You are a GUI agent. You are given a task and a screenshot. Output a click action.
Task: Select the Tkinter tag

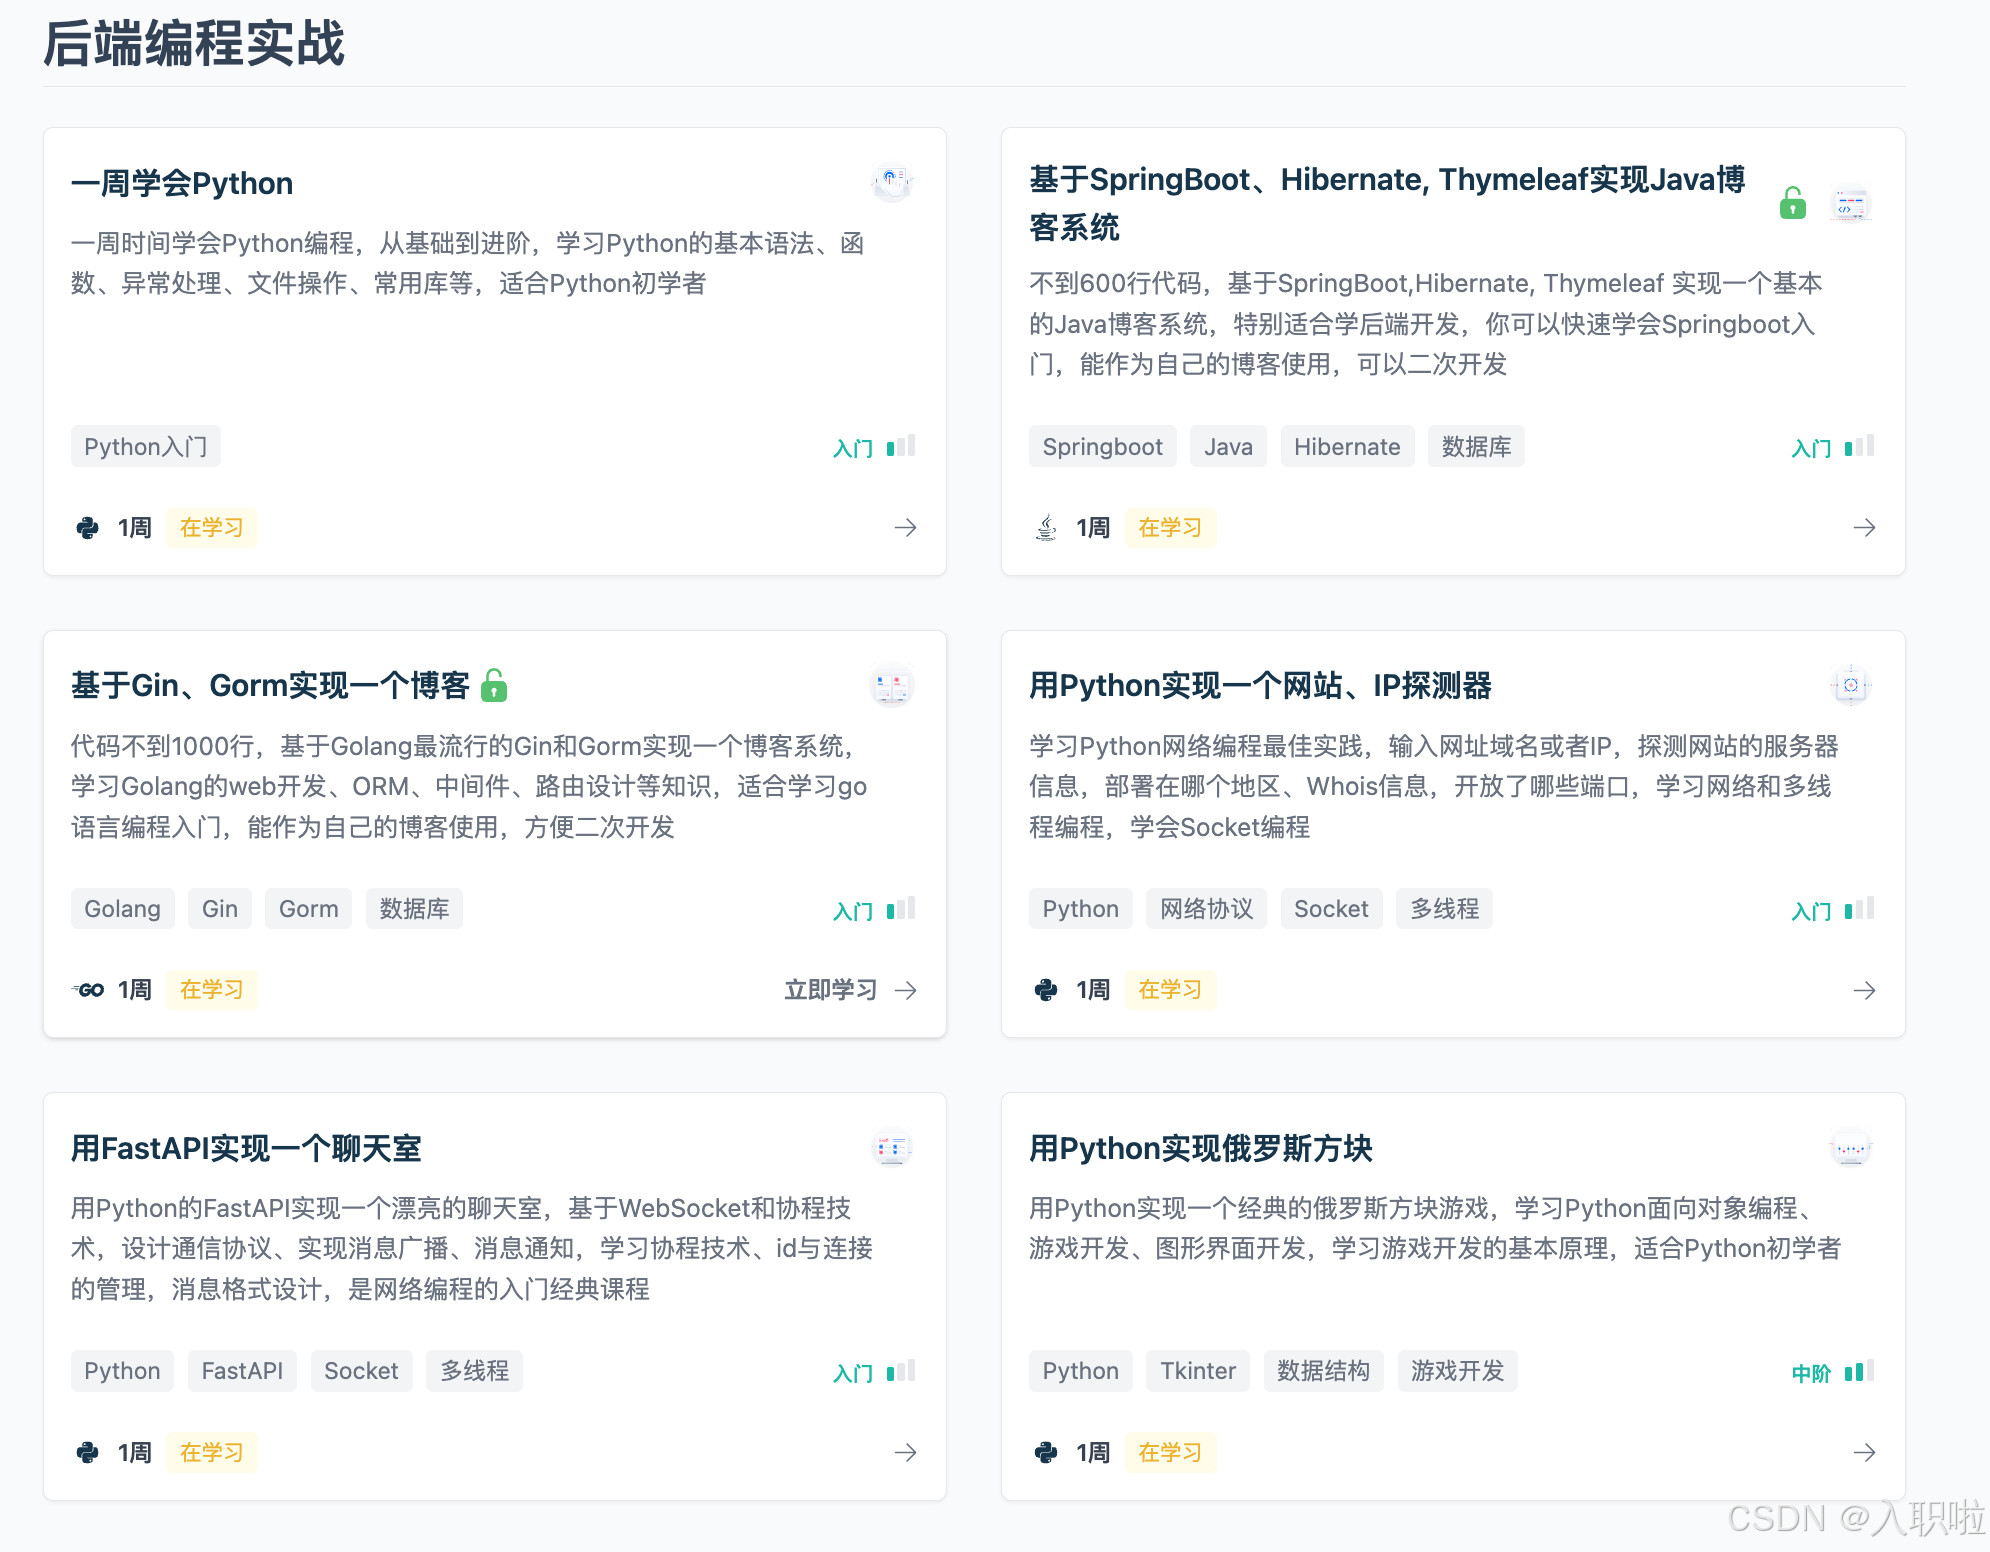tap(1197, 1370)
